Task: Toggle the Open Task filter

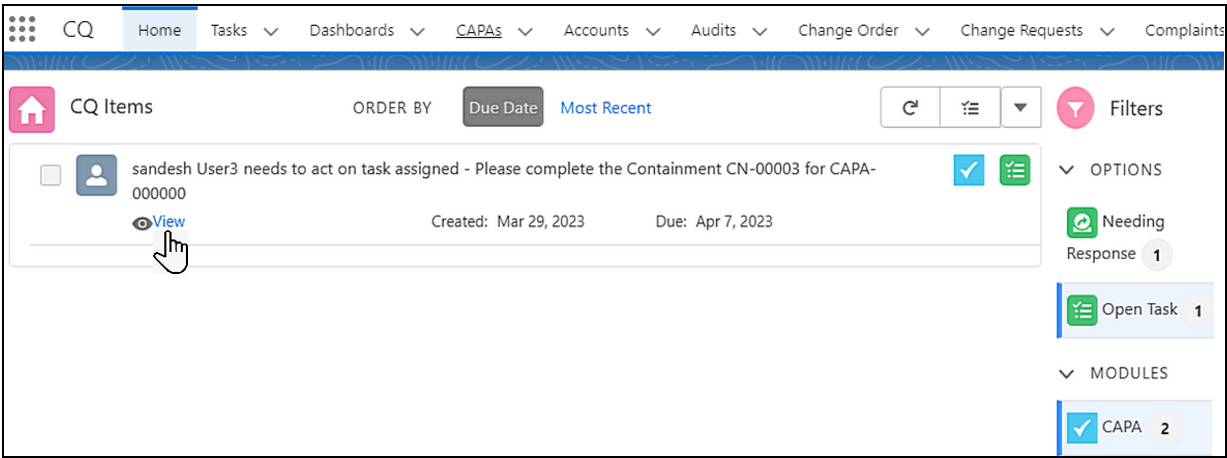Action: tap(1138, 310)
